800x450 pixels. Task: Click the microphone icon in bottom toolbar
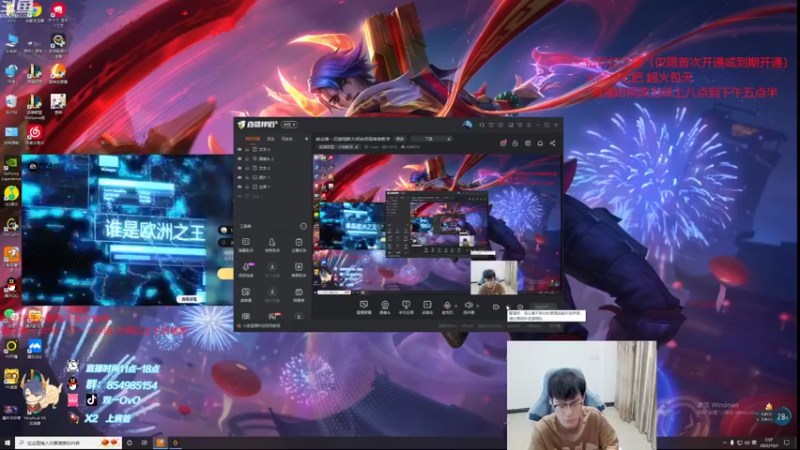tap(447, 307)
